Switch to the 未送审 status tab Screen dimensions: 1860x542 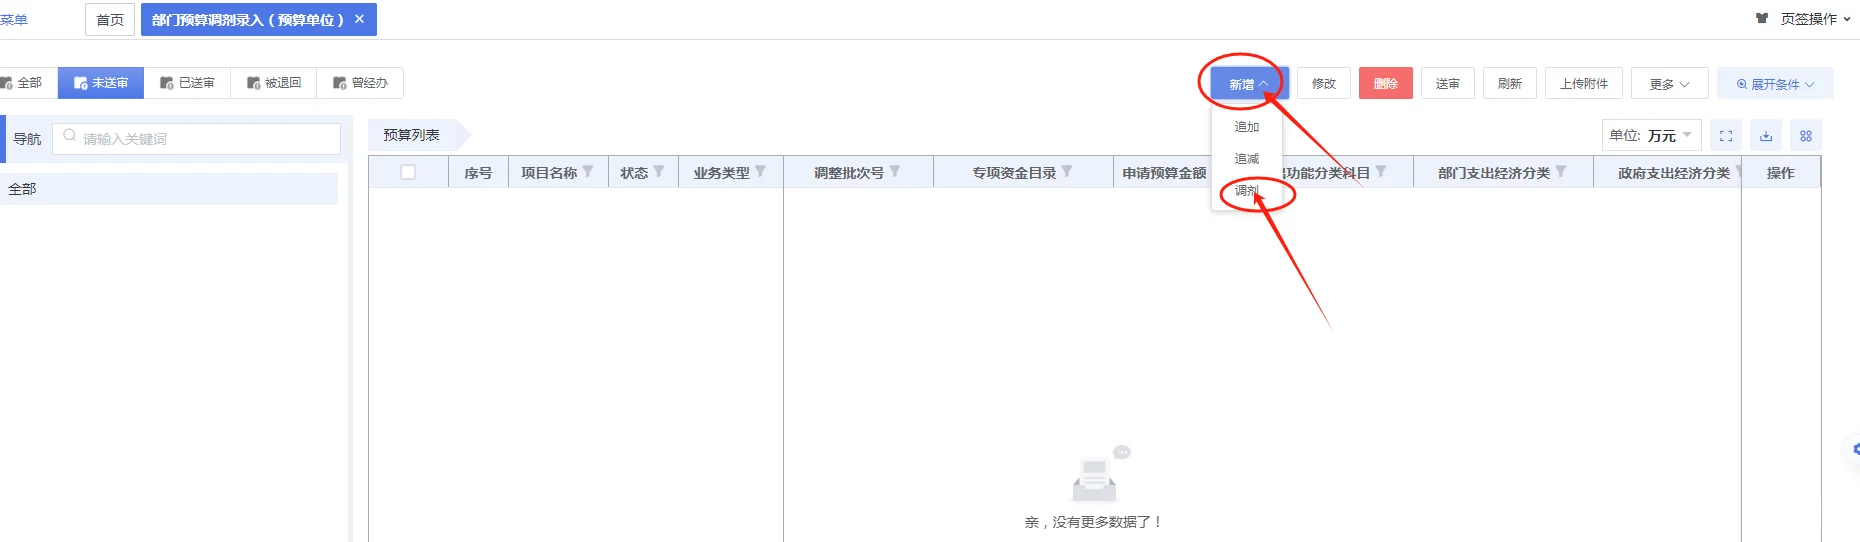[x=101, y=83]
